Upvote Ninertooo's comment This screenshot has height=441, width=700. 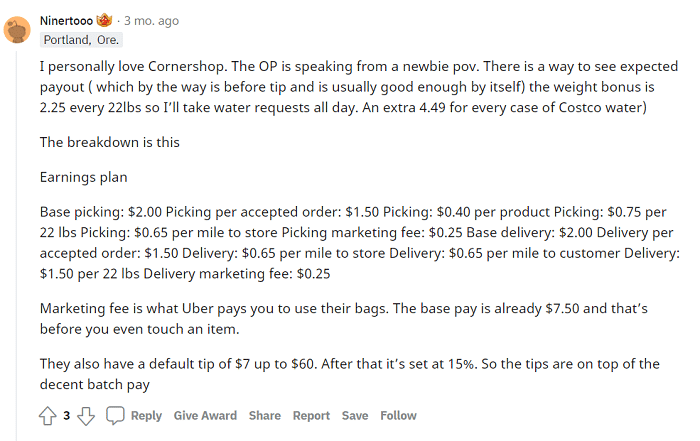click(47, 416)
